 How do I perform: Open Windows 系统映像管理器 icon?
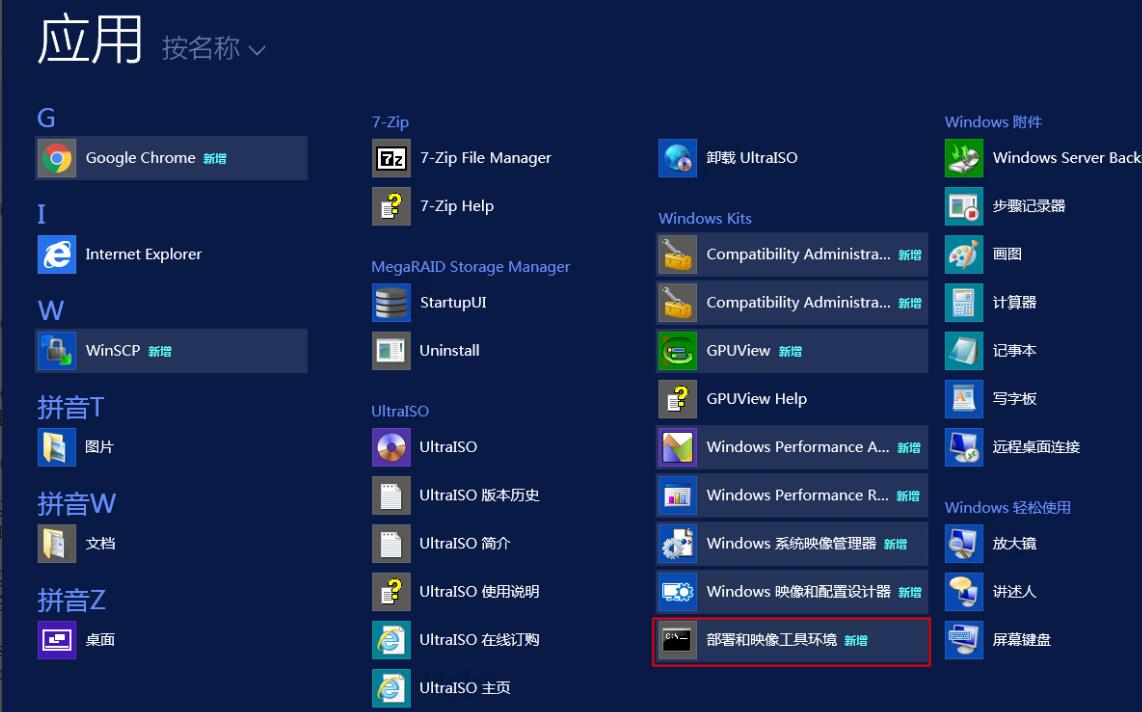[x=677, y=544]
